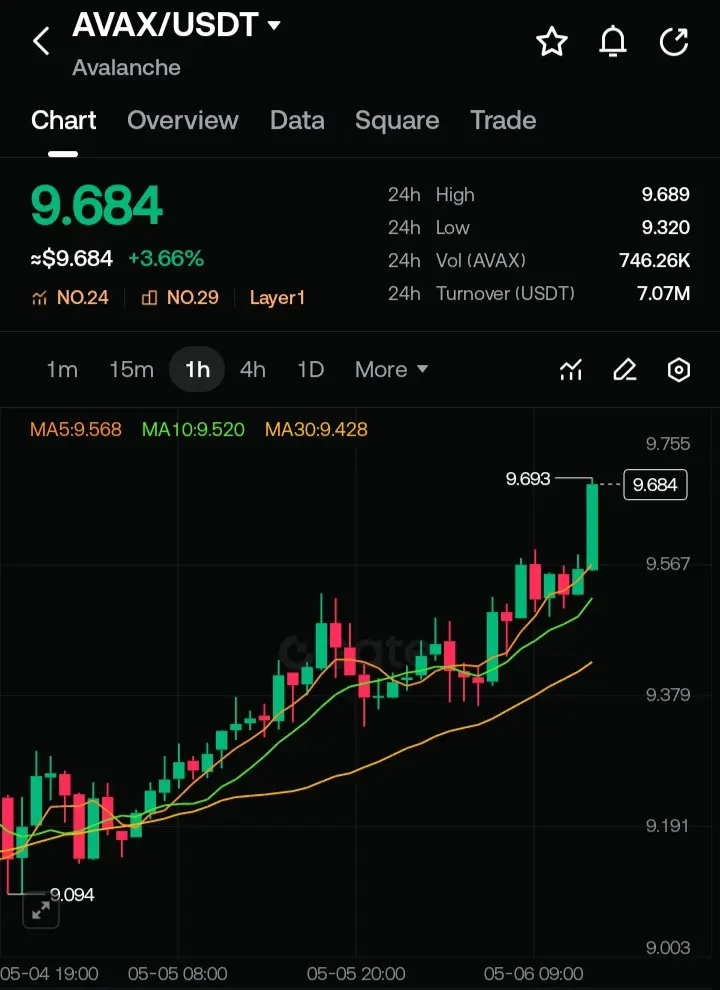Tap the 05-05 20:00 time axis label
The image size is (720, 990).
tap(356, 974)
